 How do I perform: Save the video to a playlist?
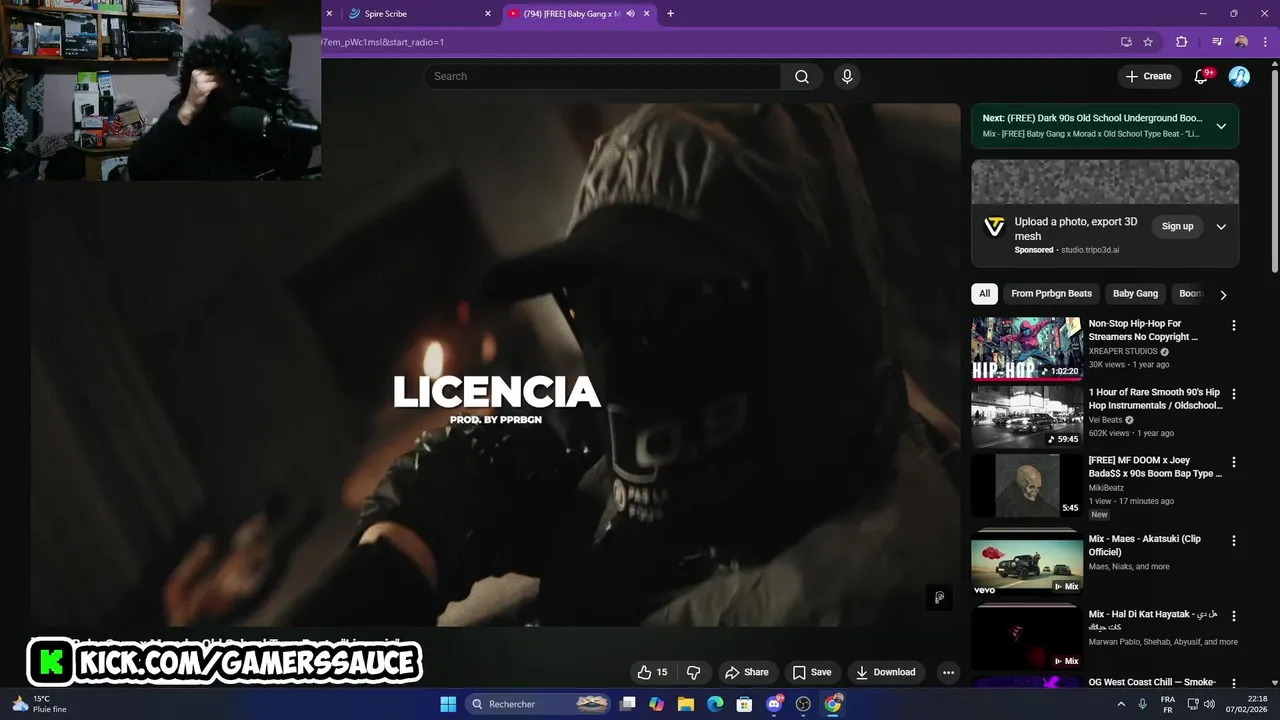[812, 672]
